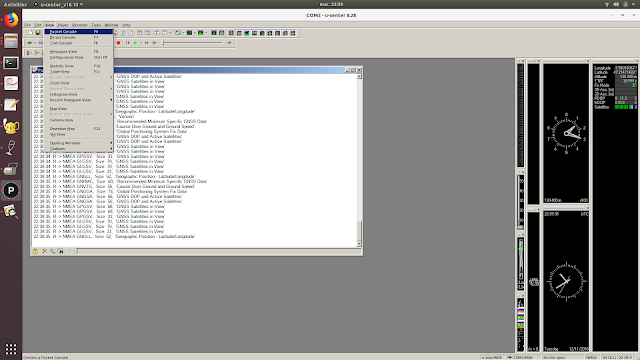This screenshot has height=360, width=640.
Task: Click the packet console vertical scrollbar
Action: [x=359, y=160]
